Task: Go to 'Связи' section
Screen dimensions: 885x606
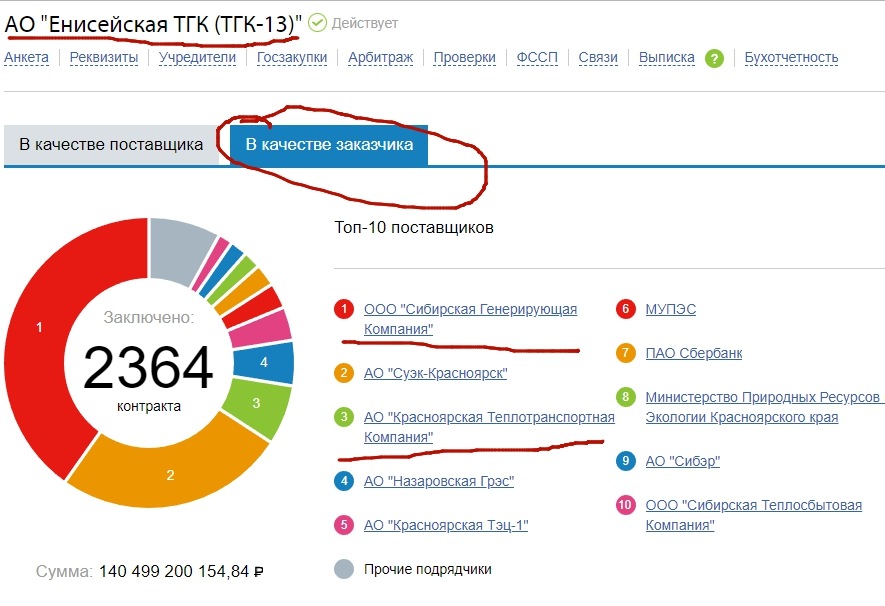Action: 598,58
